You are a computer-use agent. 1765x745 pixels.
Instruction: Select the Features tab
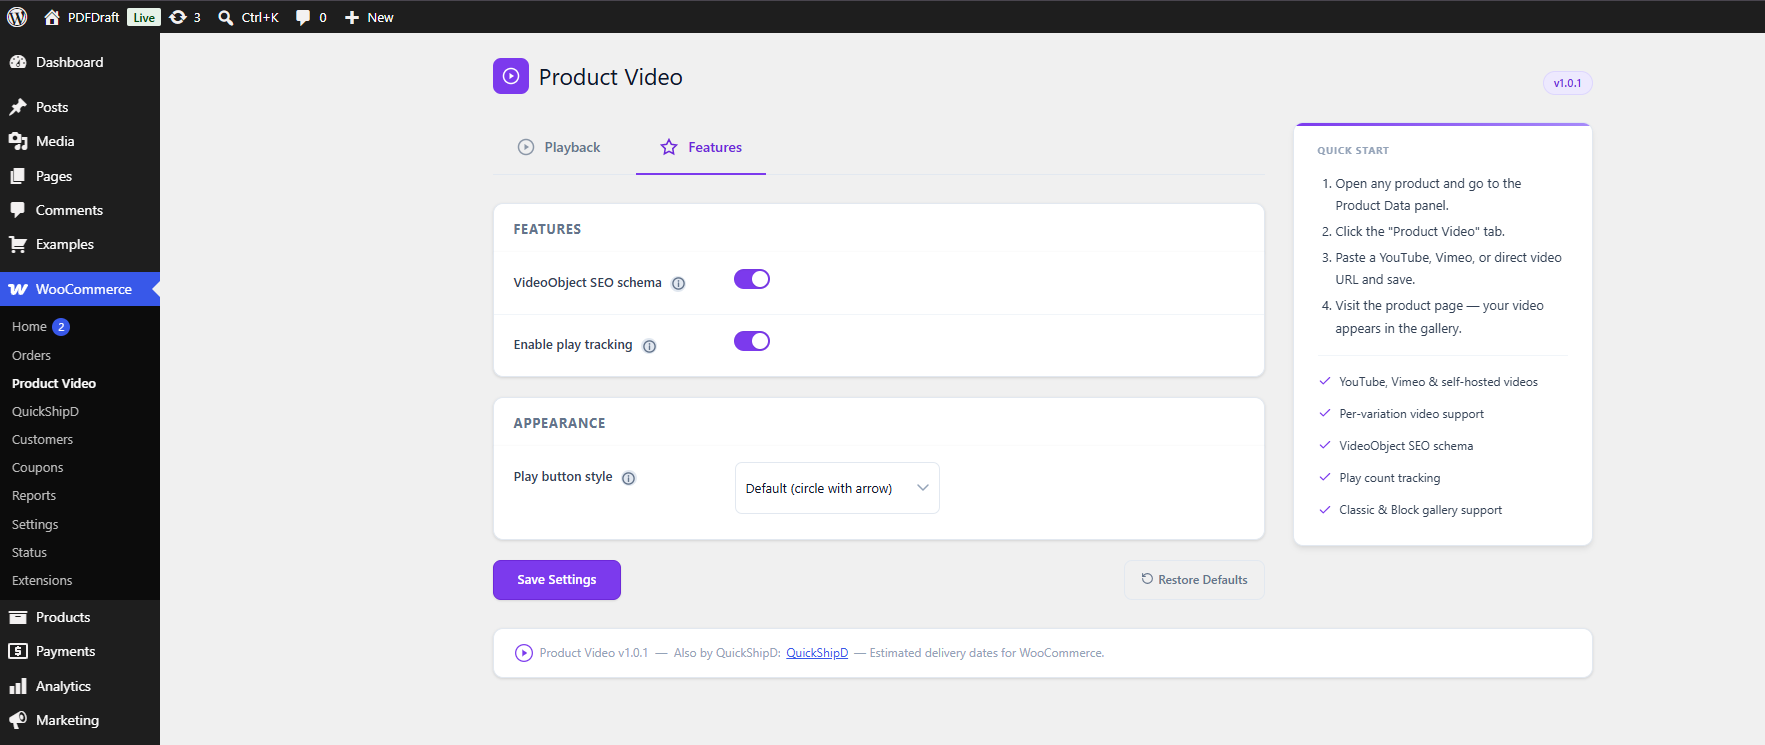[x=701, y=147]
